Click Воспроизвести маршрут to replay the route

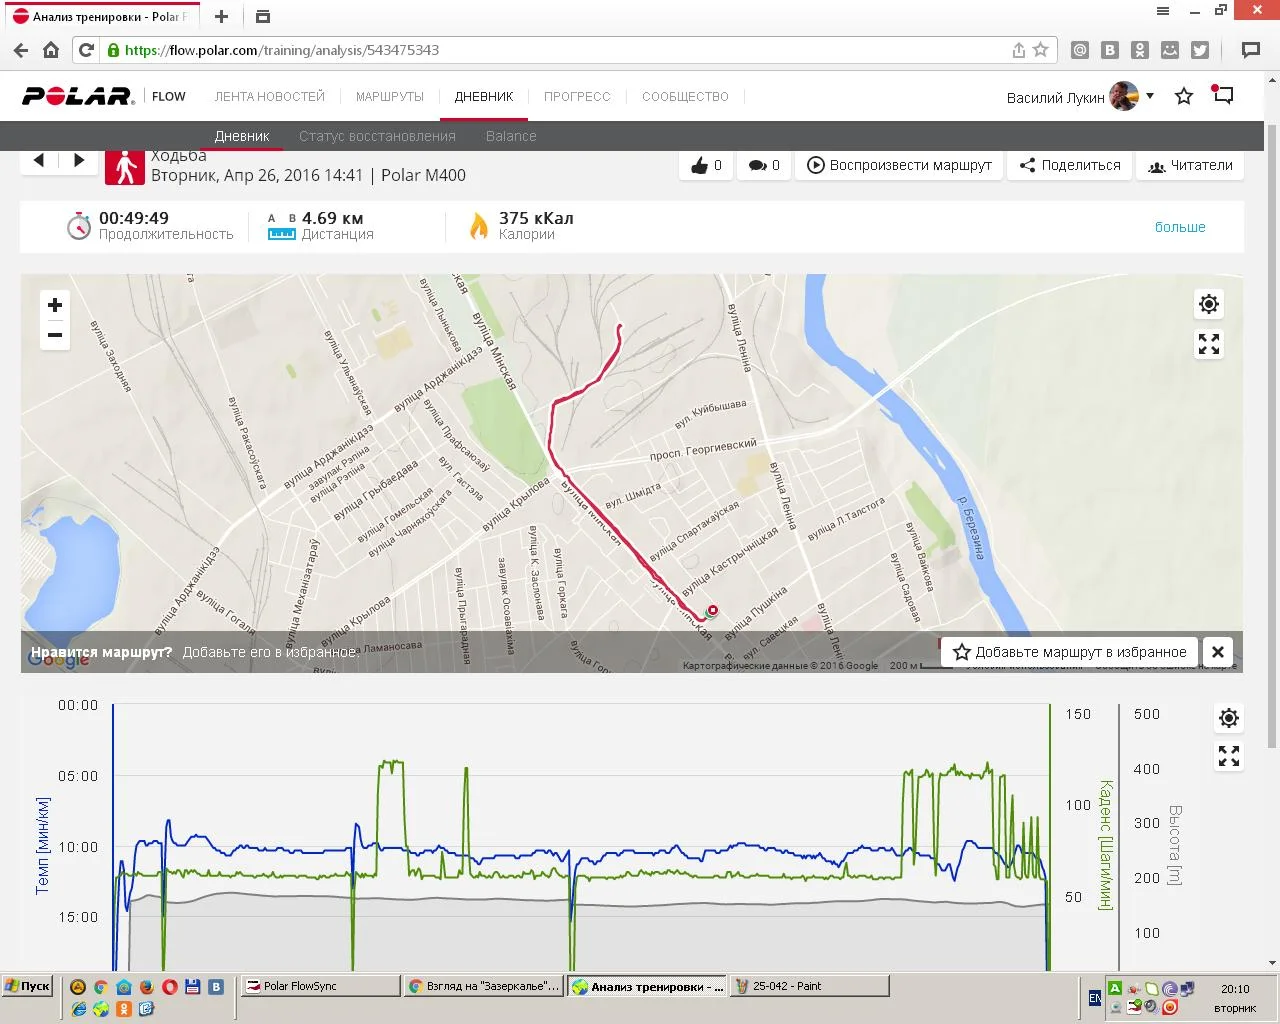[x=900, y=165]
